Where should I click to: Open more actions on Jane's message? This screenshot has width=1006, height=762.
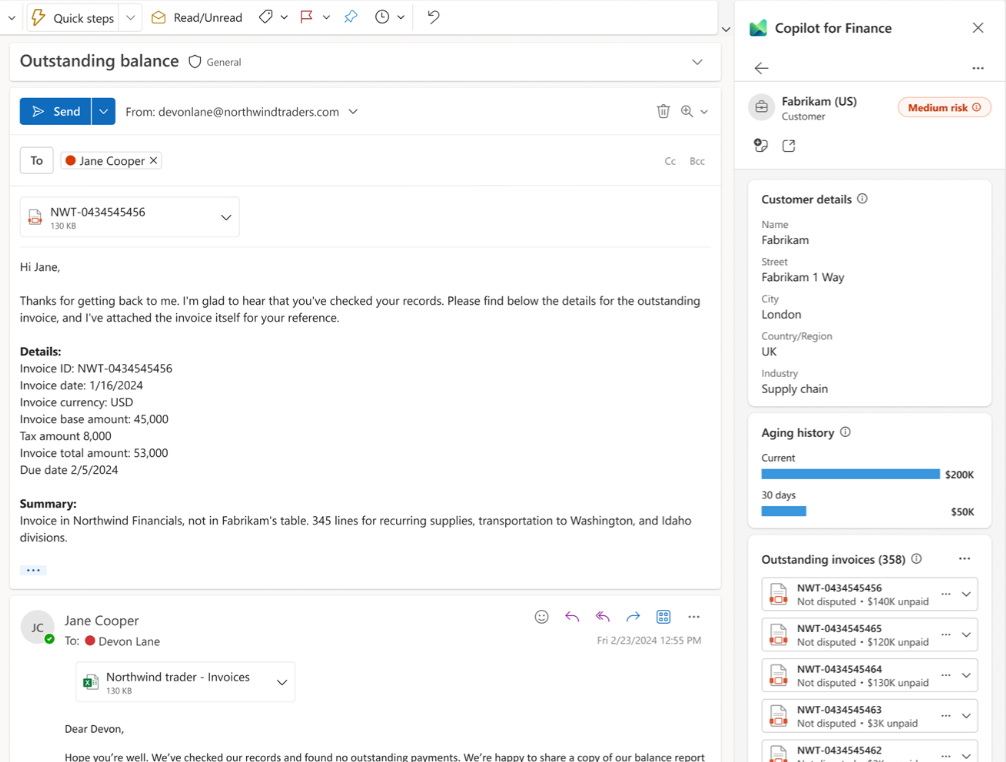(x=694, y=617)
